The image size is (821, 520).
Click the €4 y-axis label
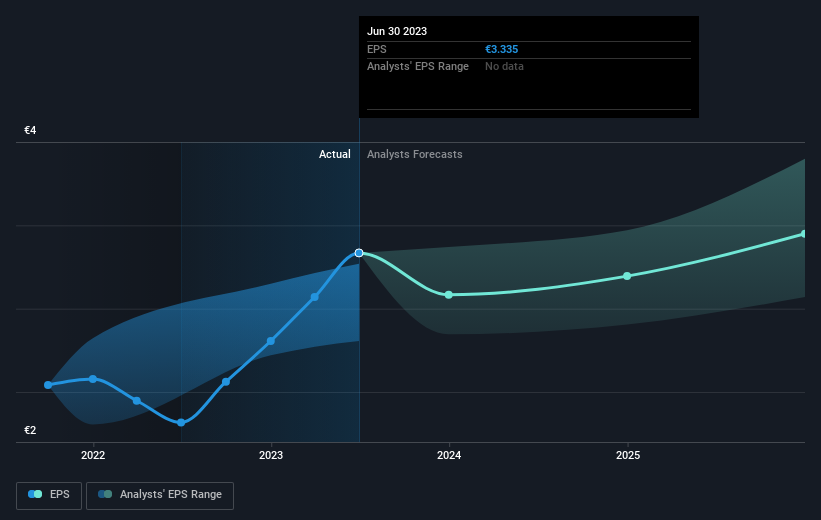pyautogui.click(x=30, y=130)
